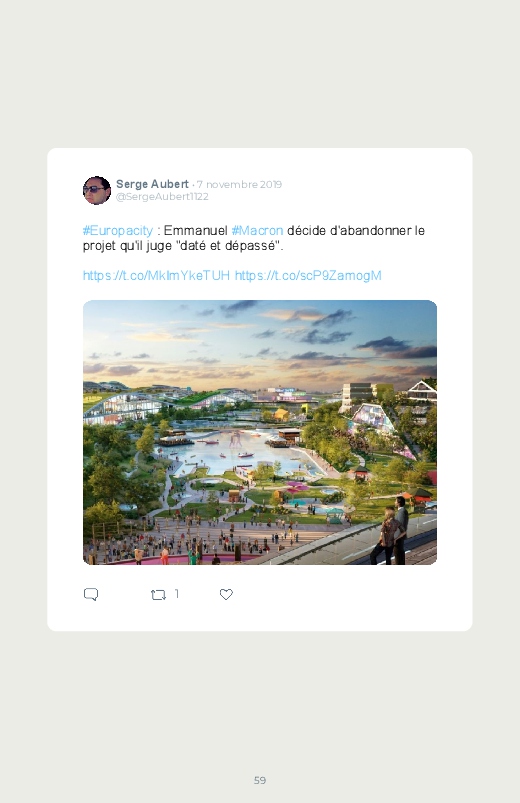Viewport: 520px width, 803px height.
Task: Open Serge Aubert's profile picture
Action: (x=97, y=191)
